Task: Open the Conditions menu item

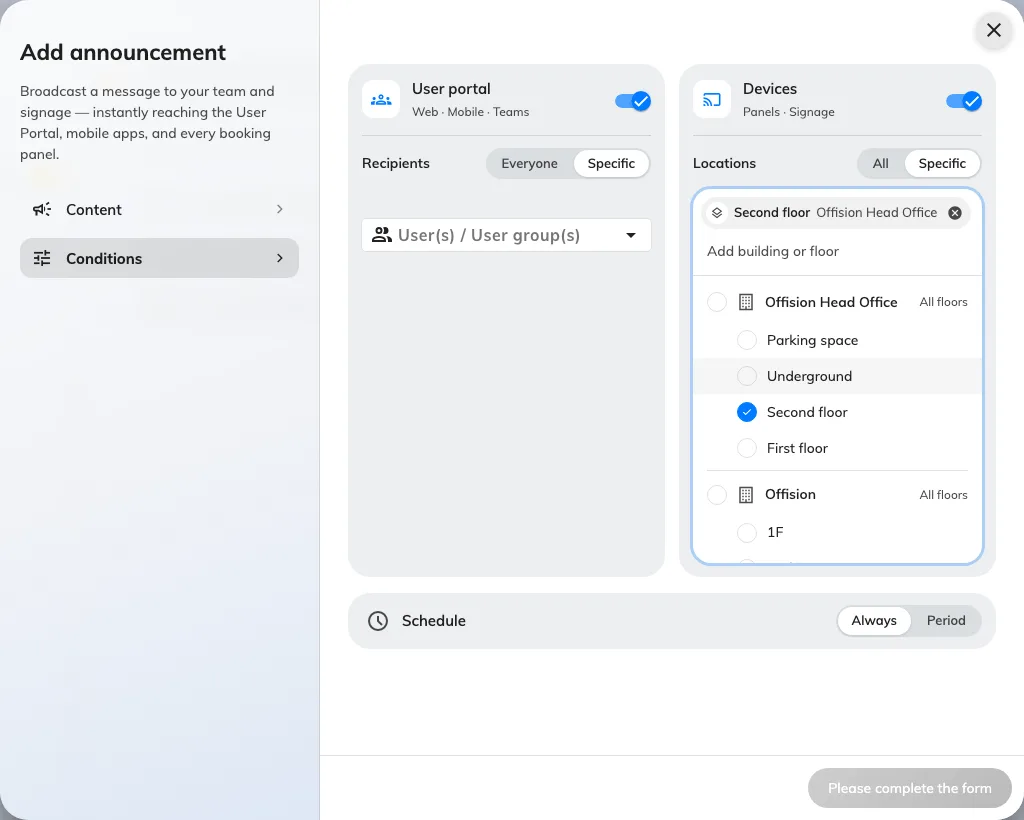Action: (159, 259)
